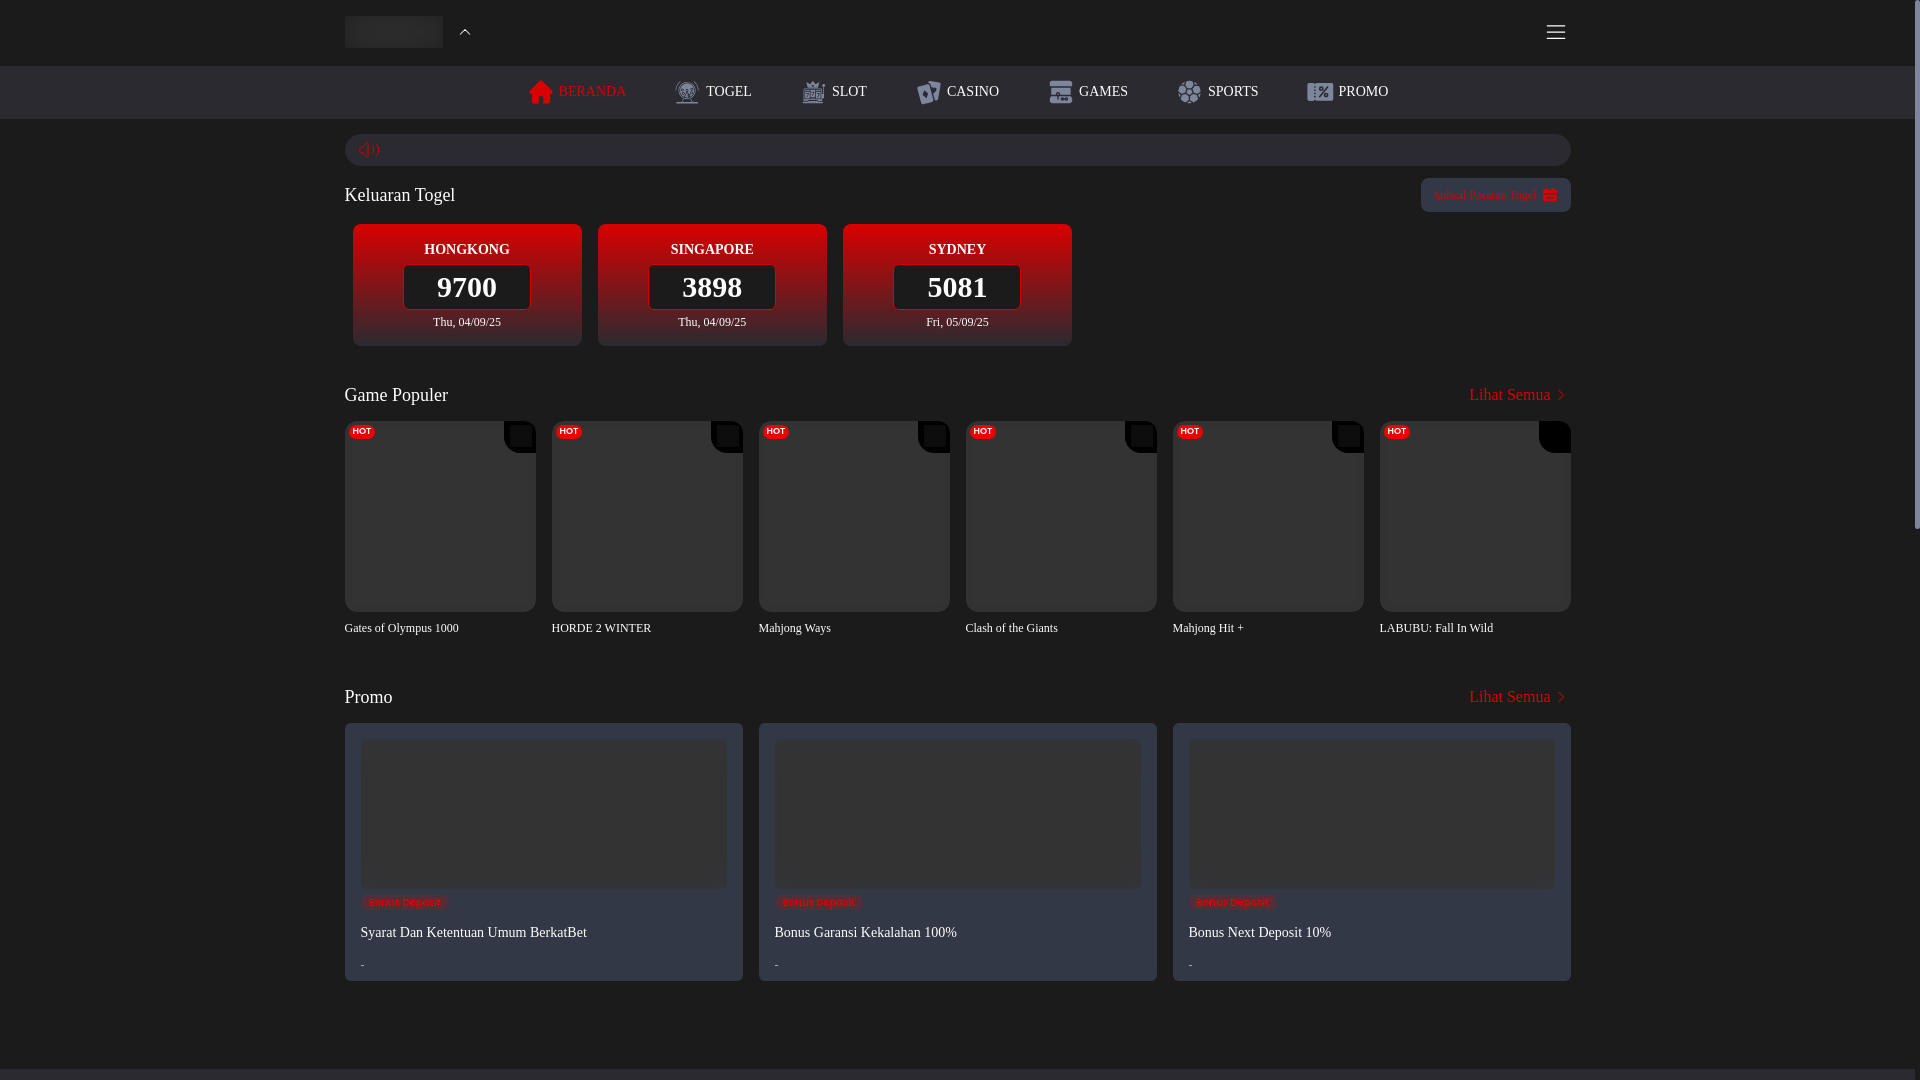The image size is (1920, 1080).
Task: Click the running text announcement bar
Action: point(957,150)
